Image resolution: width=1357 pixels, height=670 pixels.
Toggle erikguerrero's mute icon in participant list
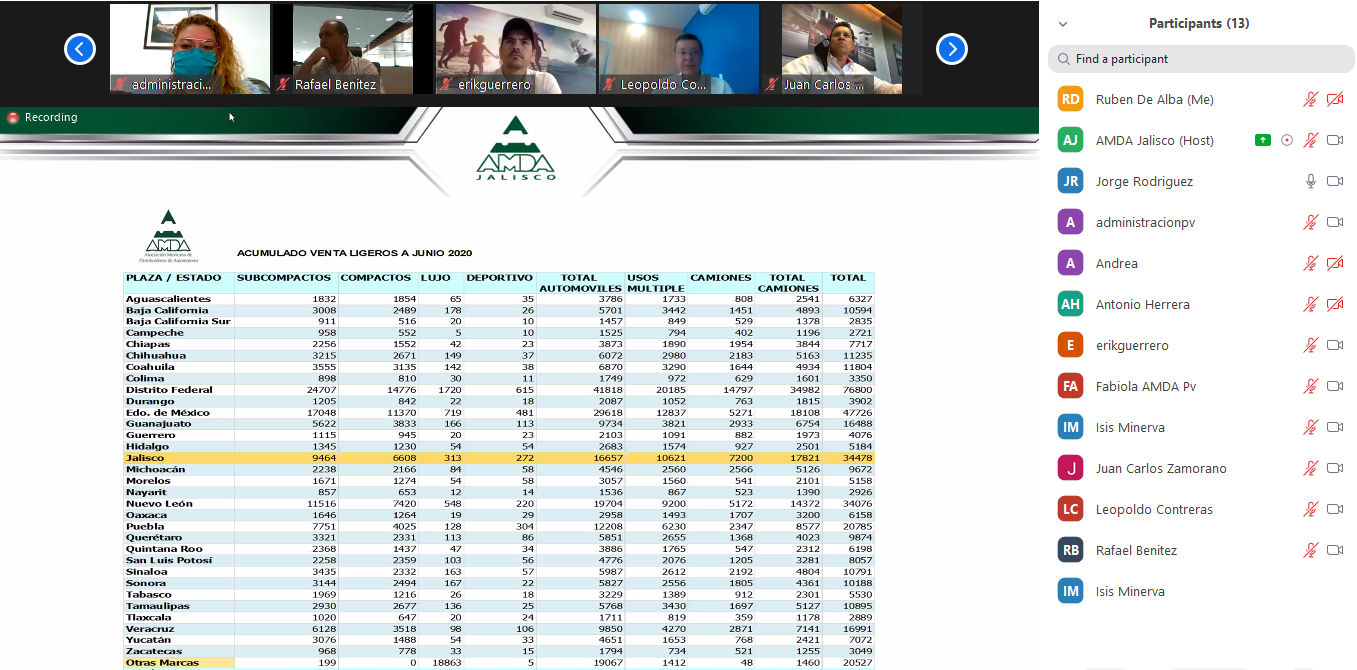[1310, 345]
